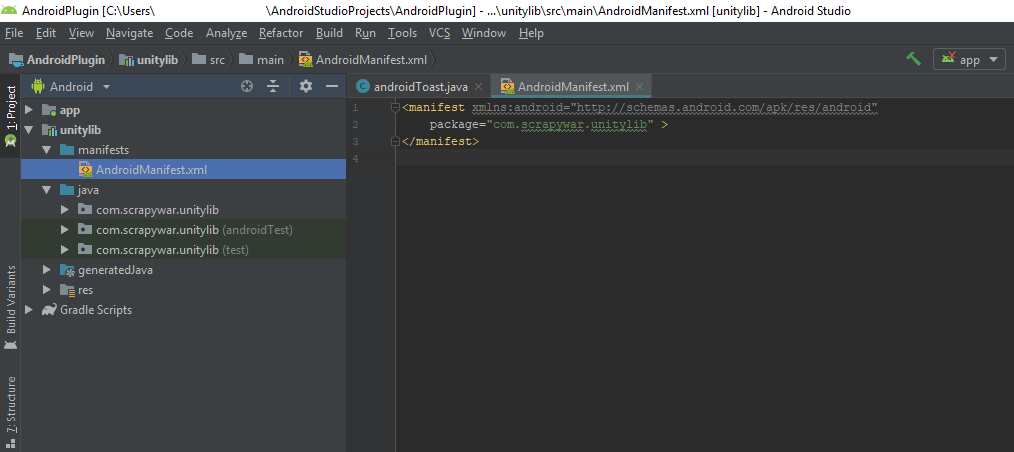This screenshot has height=452, width=1014.
Task: Expand the generatedJava folder arrow
Action: pyautogui.click(x=47, y=270)
